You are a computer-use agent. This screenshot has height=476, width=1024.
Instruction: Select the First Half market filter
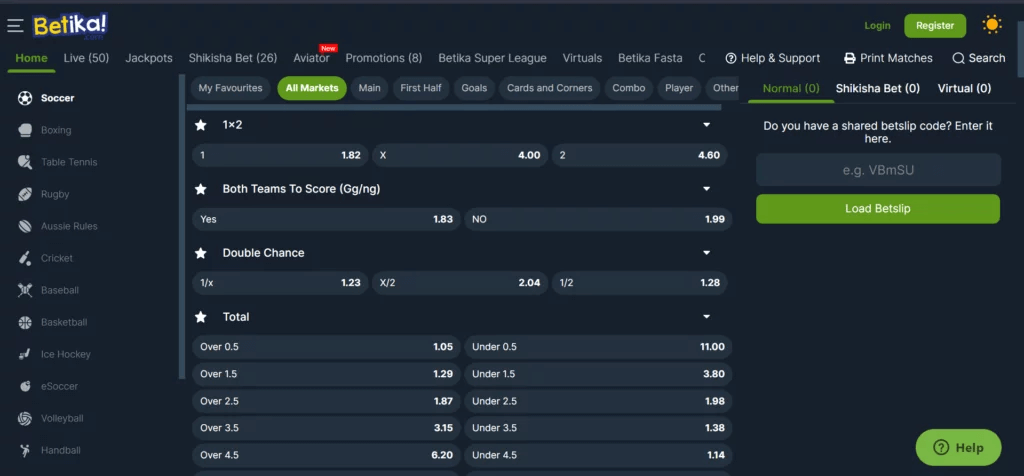pos(421,88)
